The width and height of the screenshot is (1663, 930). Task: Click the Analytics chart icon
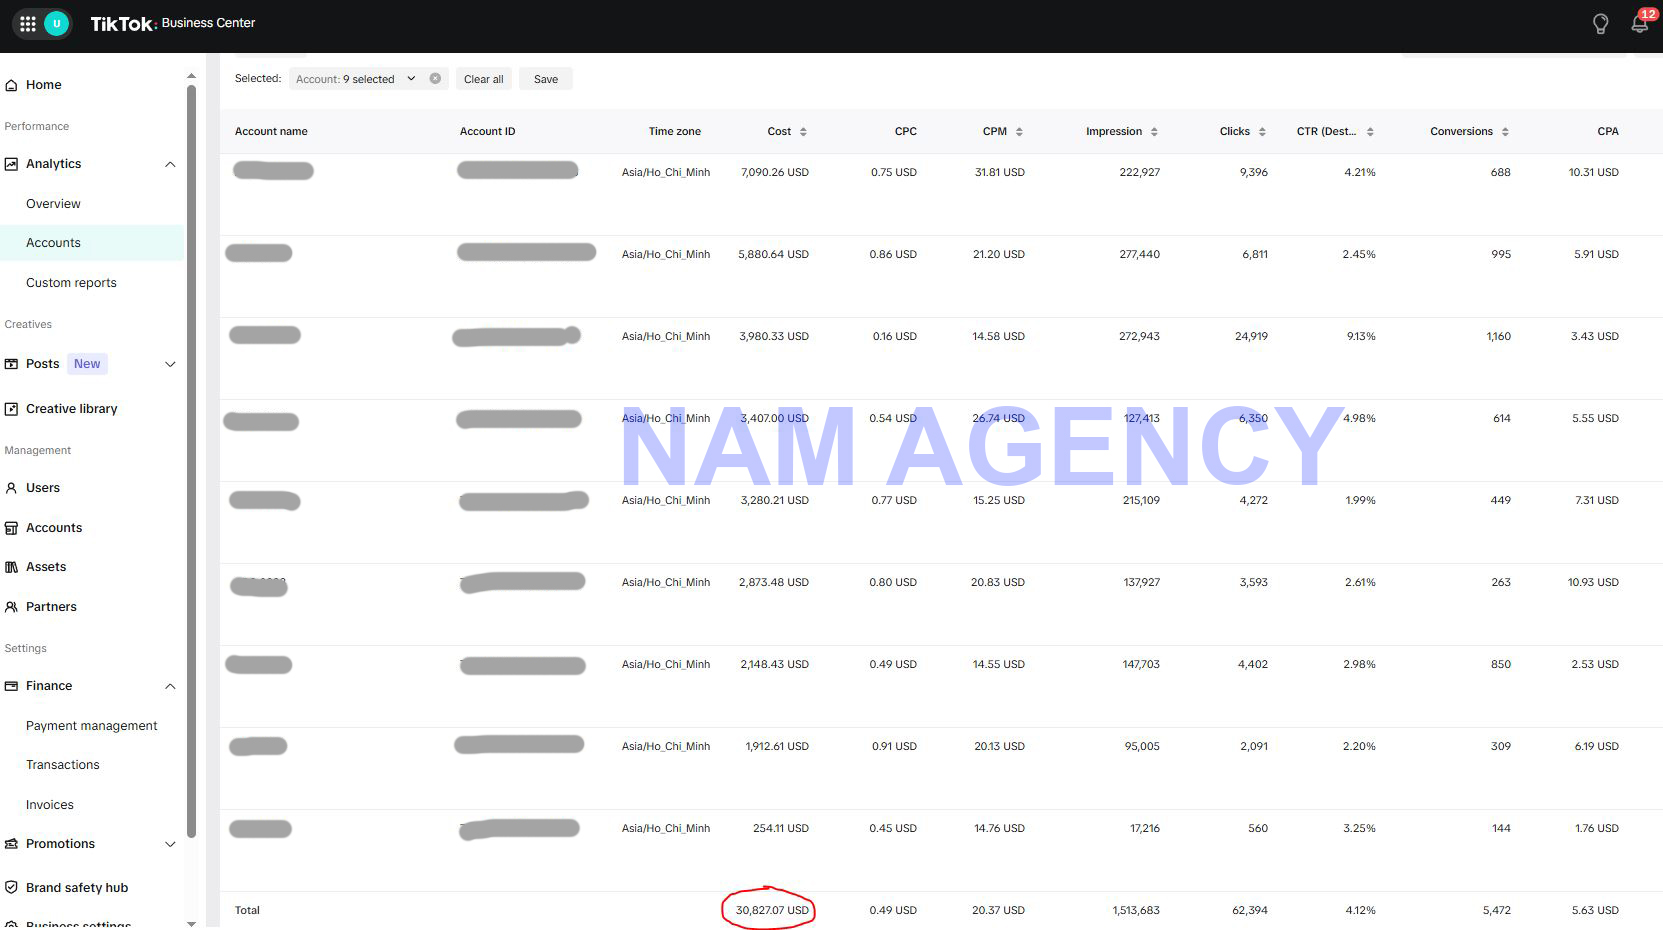(11, 164)
